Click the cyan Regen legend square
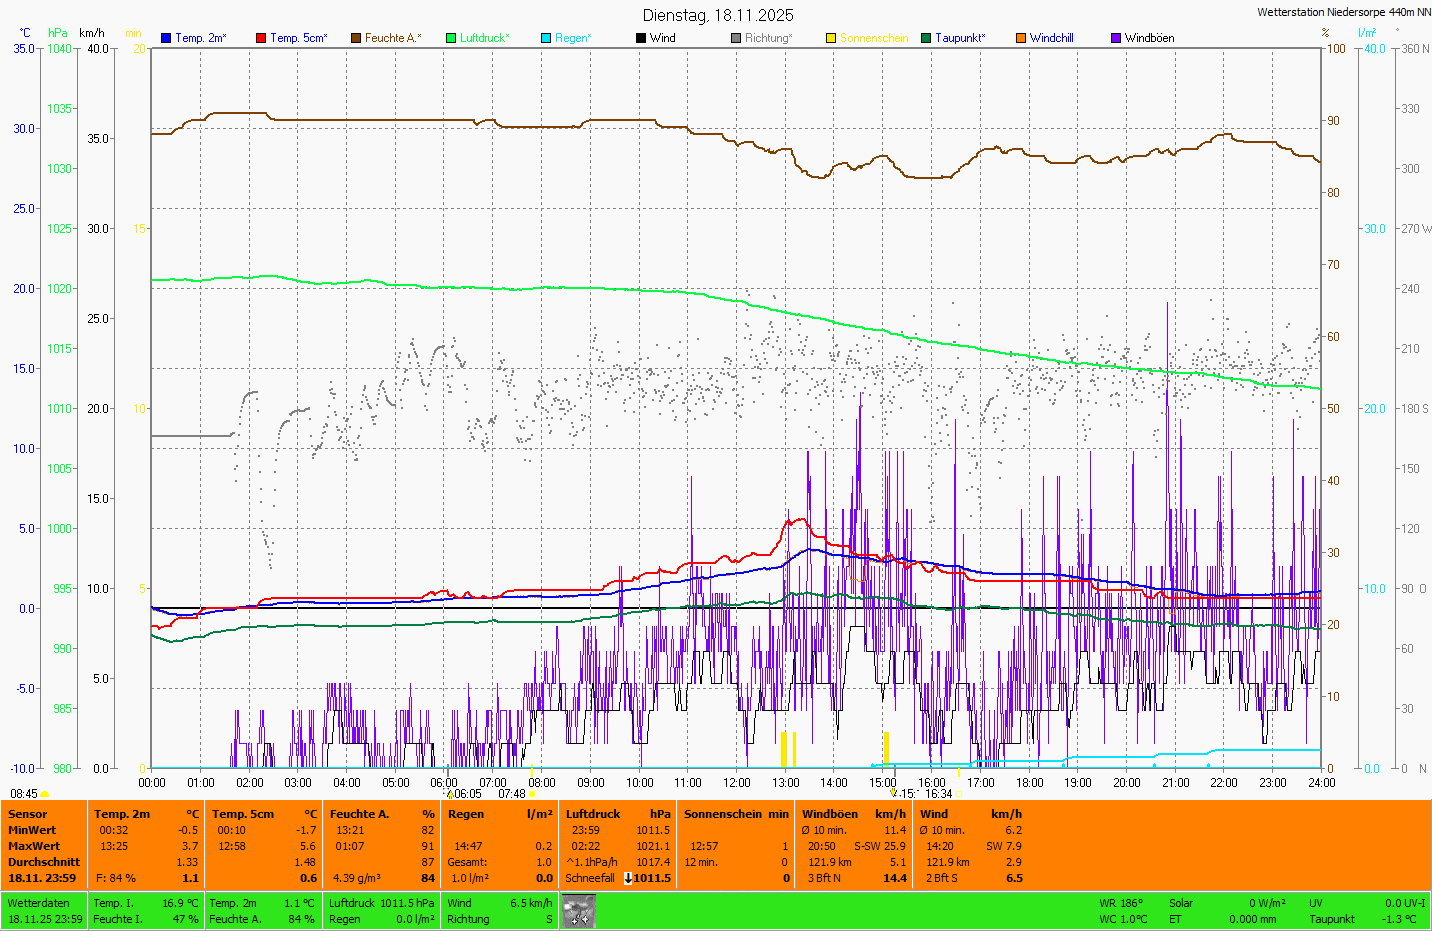 coord(546,38)
